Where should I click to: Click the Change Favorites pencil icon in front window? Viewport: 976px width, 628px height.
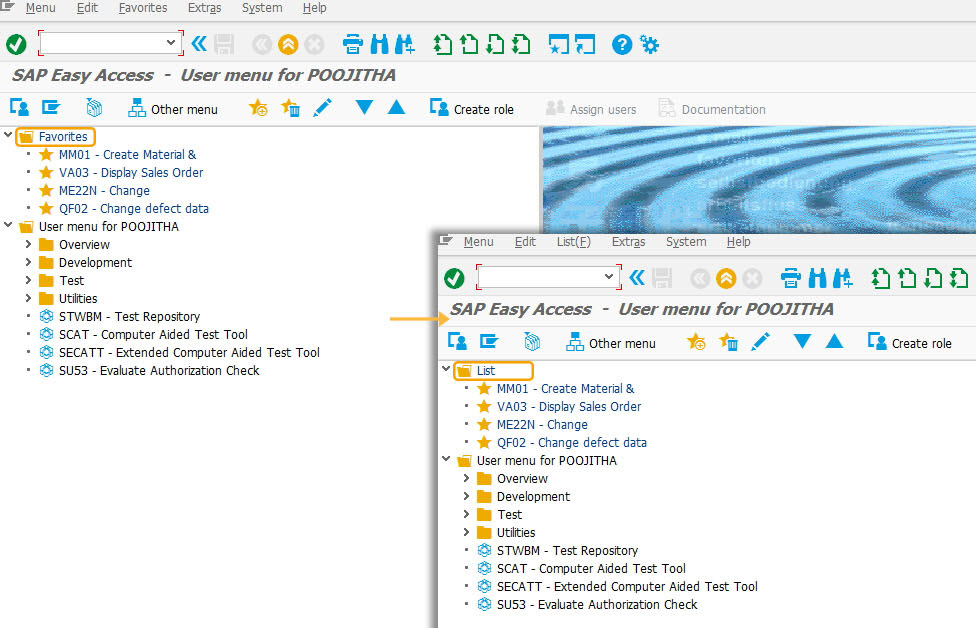pos(761,342)
